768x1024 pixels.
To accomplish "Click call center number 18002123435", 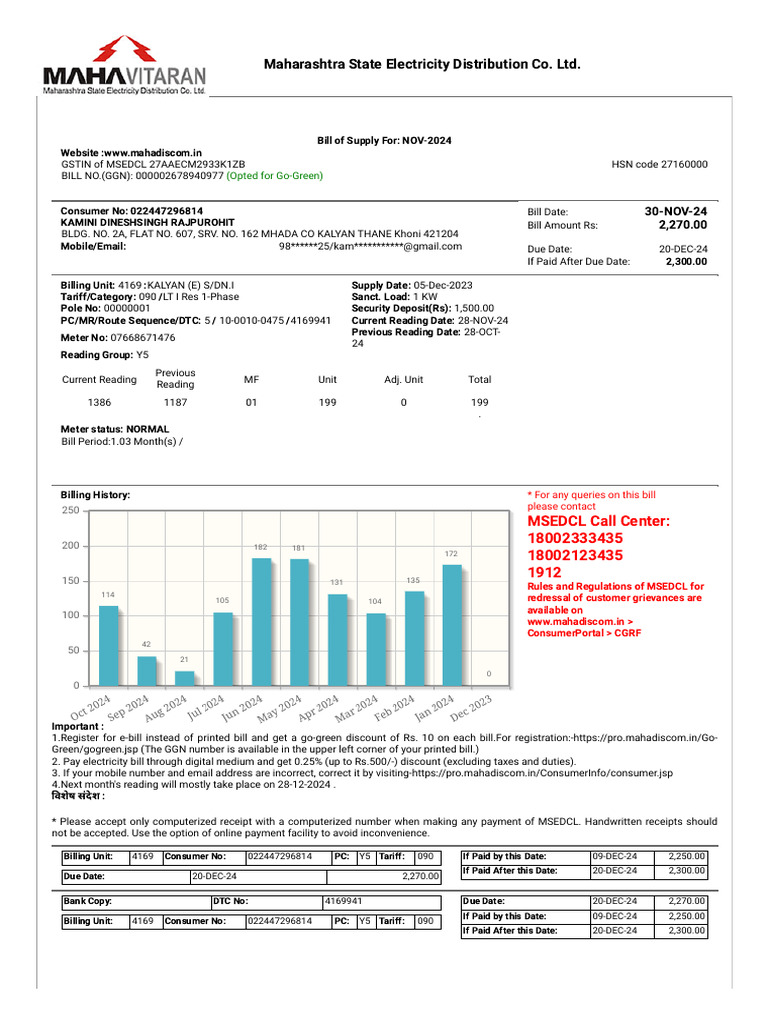I will [575, 555].
